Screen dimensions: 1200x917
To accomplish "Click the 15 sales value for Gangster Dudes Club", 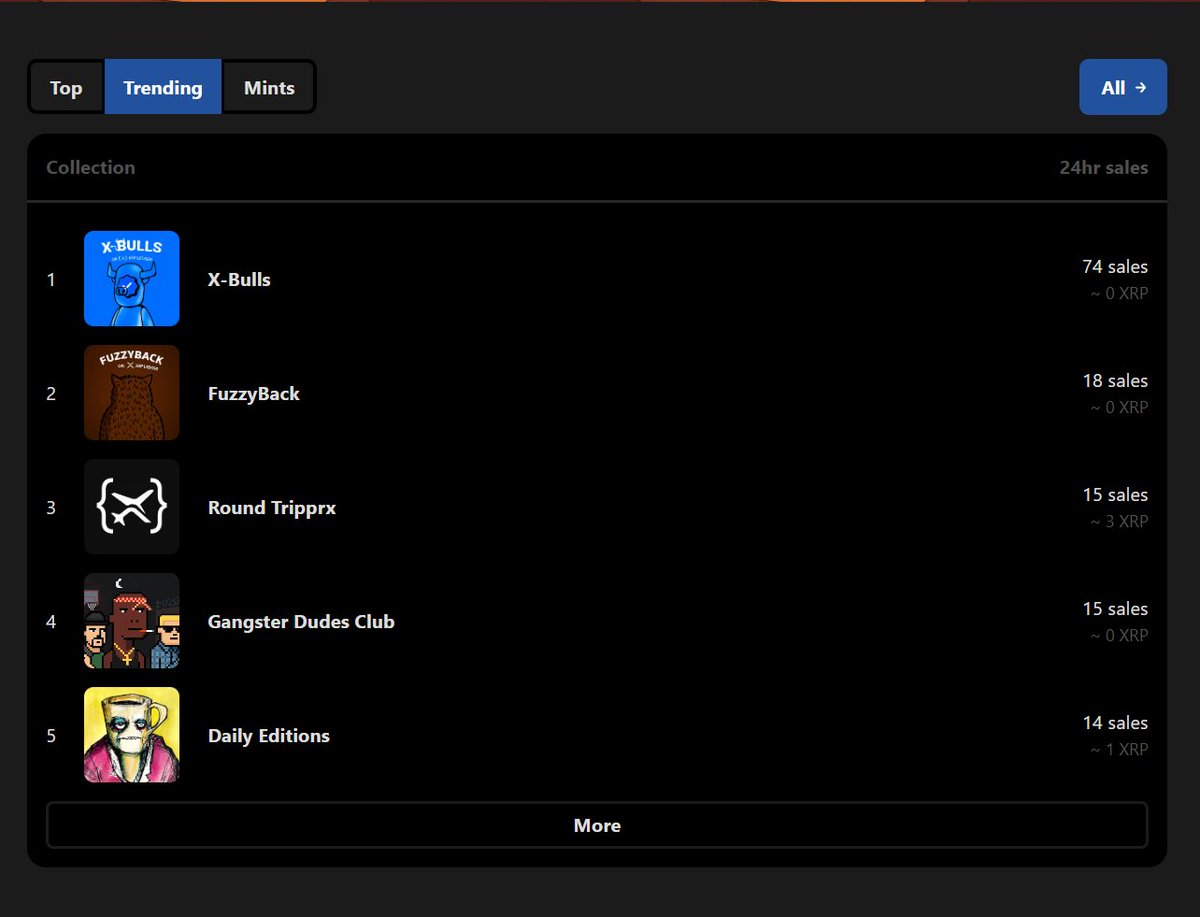I will click(x=1115, y=609).
